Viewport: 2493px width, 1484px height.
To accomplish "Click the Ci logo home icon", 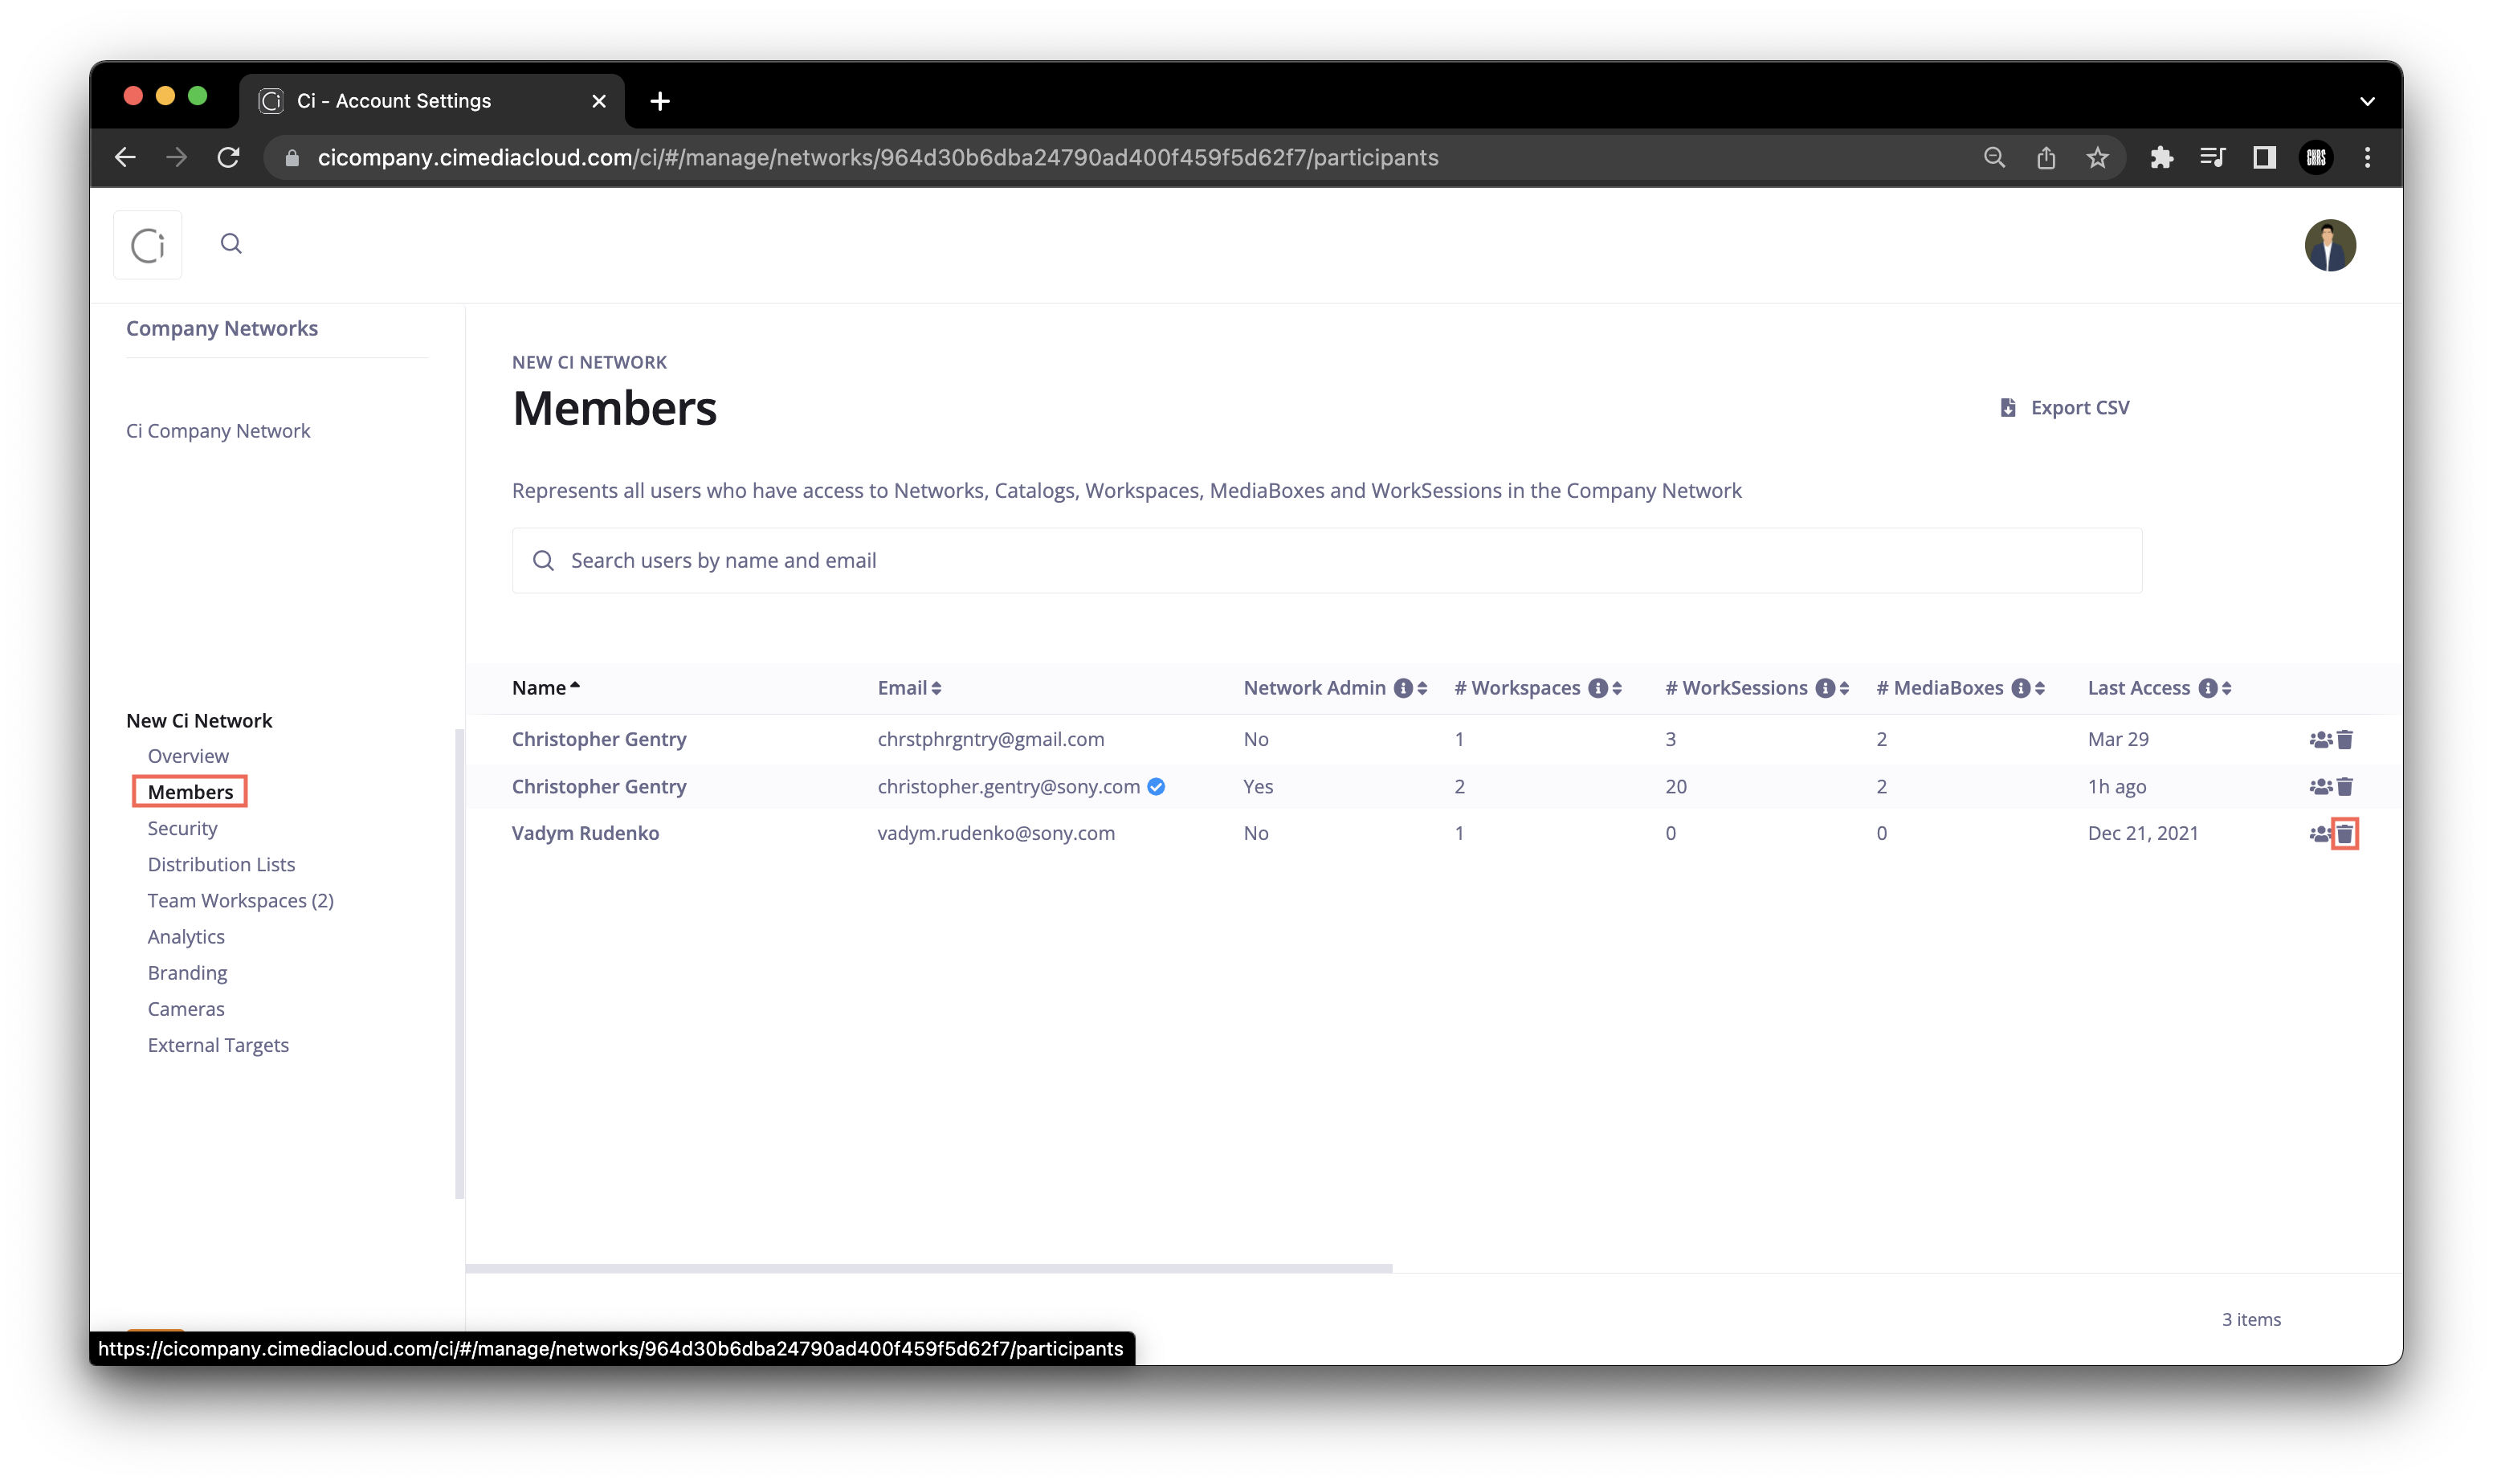I will [148, 245].
